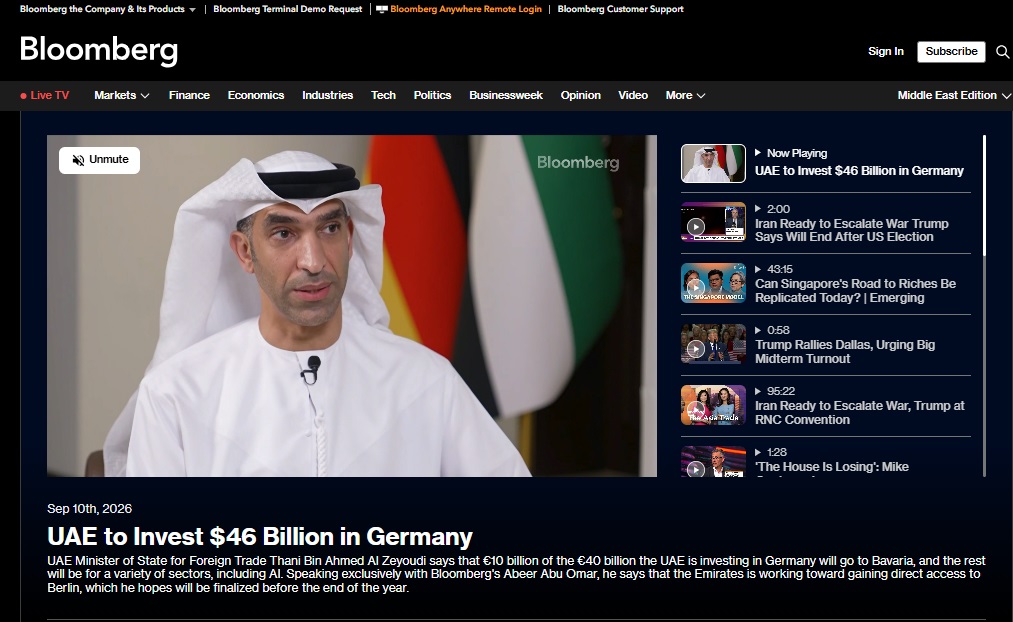1013x622 pixels.
Task: Open Bloomberg Customer Support
Action: (x=620, y=9)
